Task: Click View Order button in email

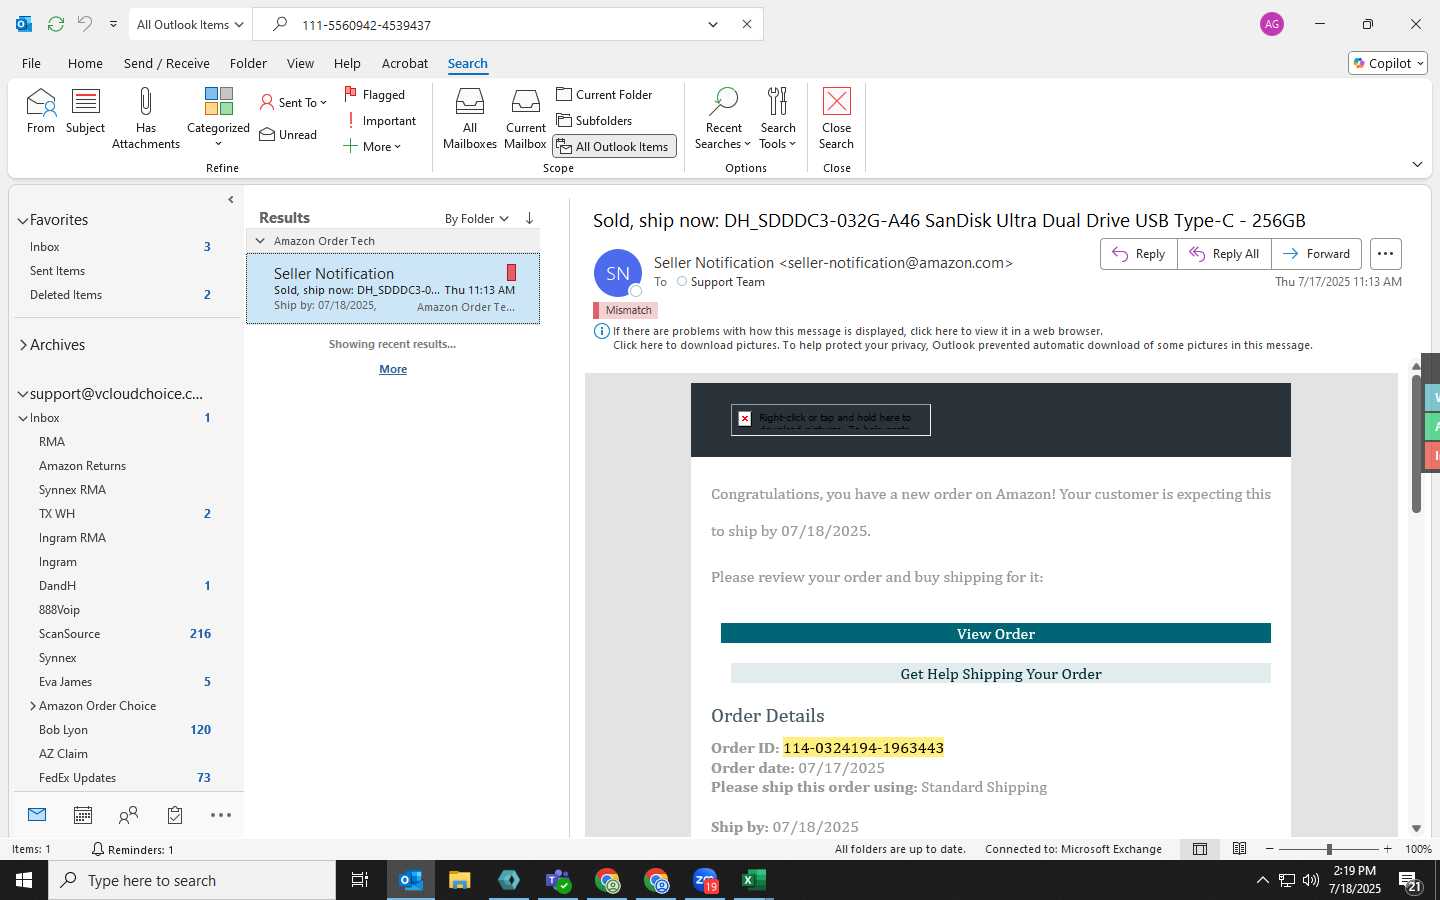Action: [996, 634]
